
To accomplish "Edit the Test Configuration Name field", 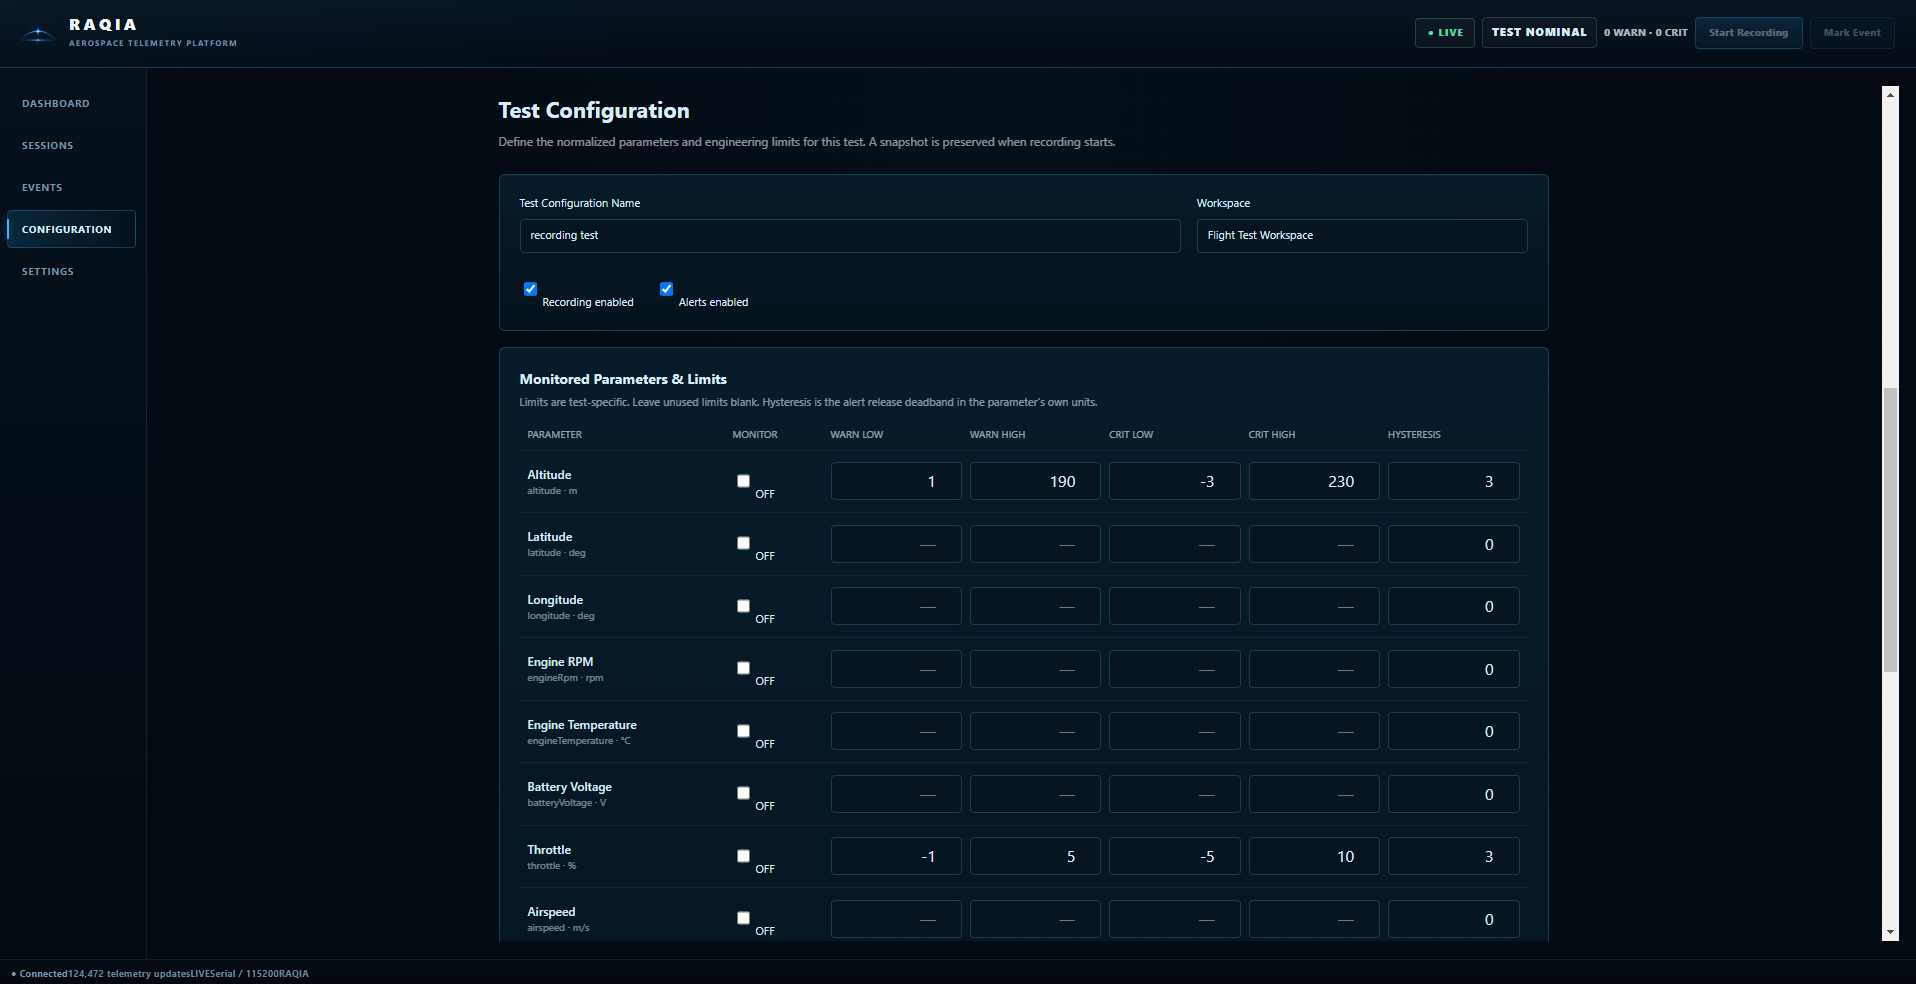I will point(850,236).
